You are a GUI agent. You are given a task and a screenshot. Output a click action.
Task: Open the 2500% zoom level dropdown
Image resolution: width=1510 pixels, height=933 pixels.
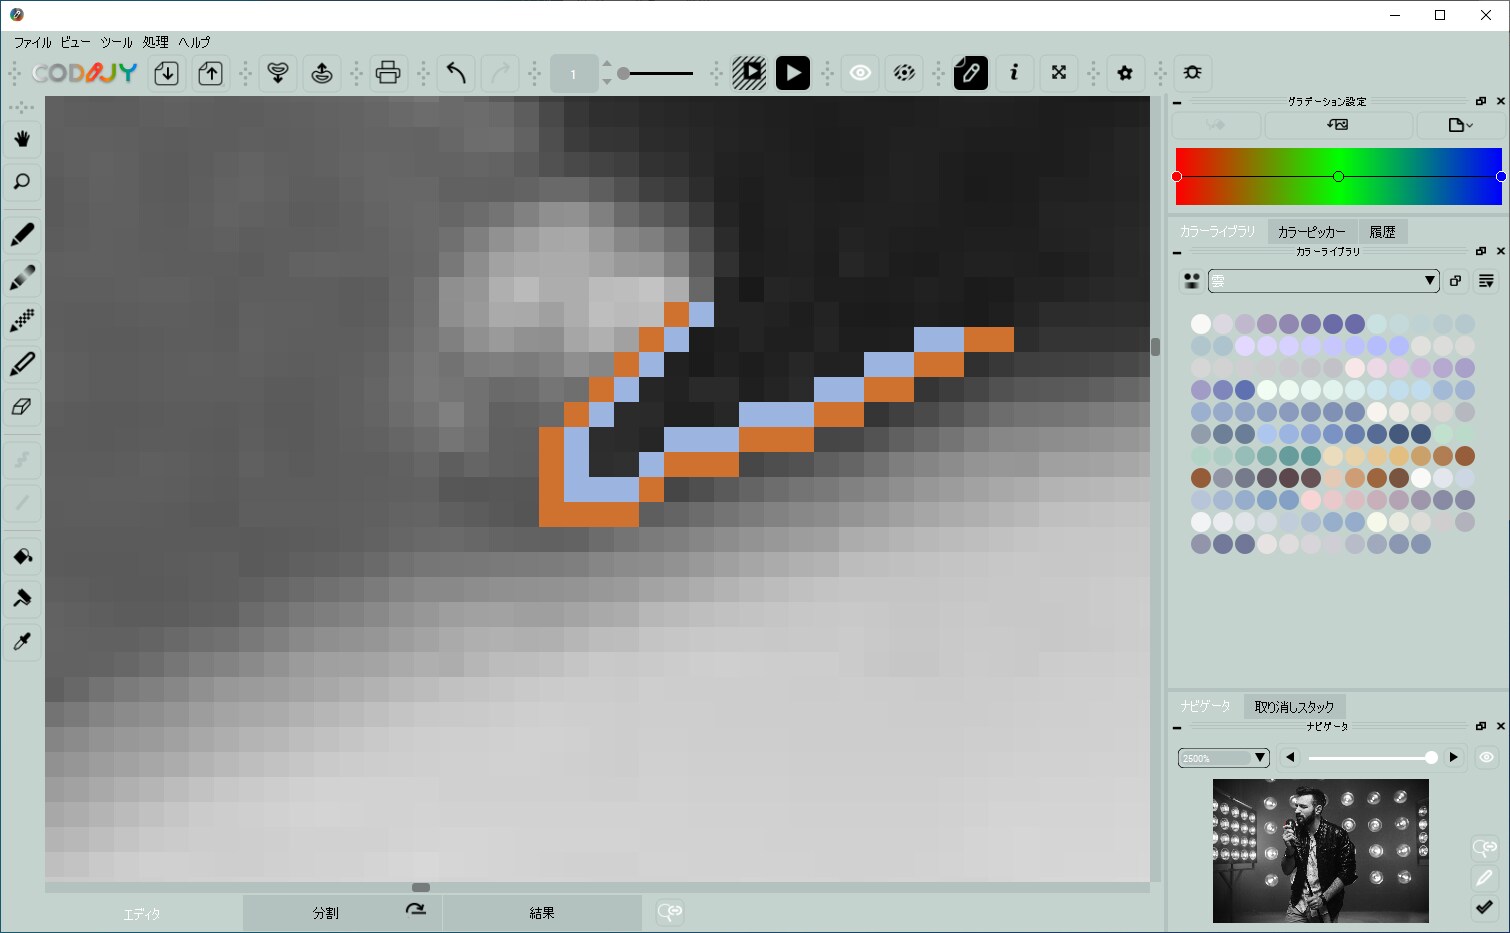(1224, 758)
